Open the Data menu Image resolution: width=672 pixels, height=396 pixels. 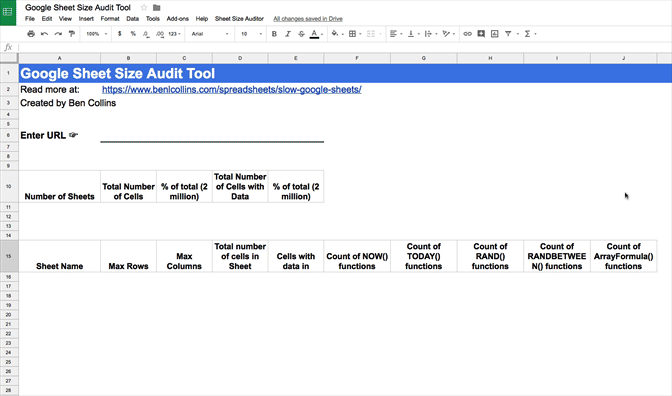point(132,19)
